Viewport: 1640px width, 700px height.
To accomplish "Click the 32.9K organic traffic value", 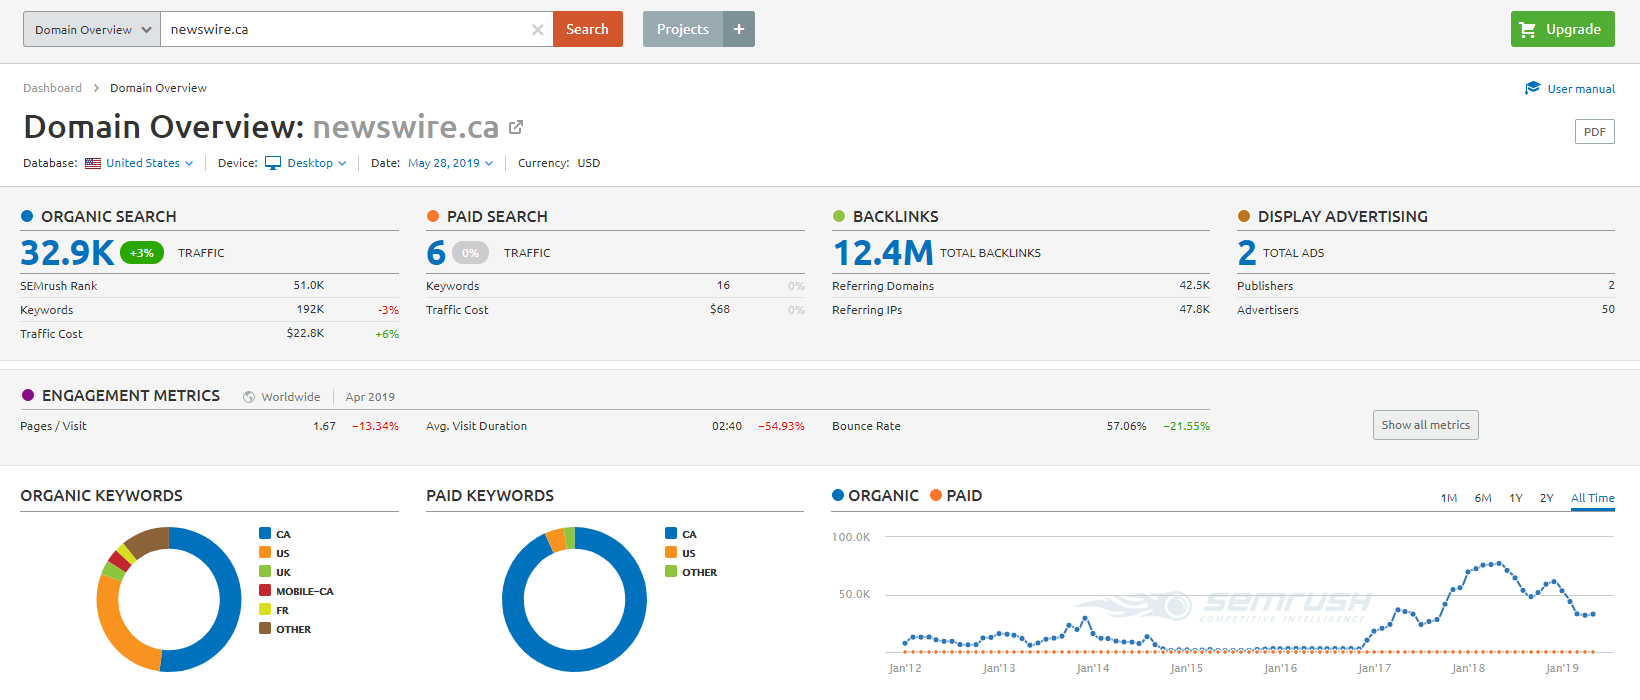I will [x=68, y=252].
